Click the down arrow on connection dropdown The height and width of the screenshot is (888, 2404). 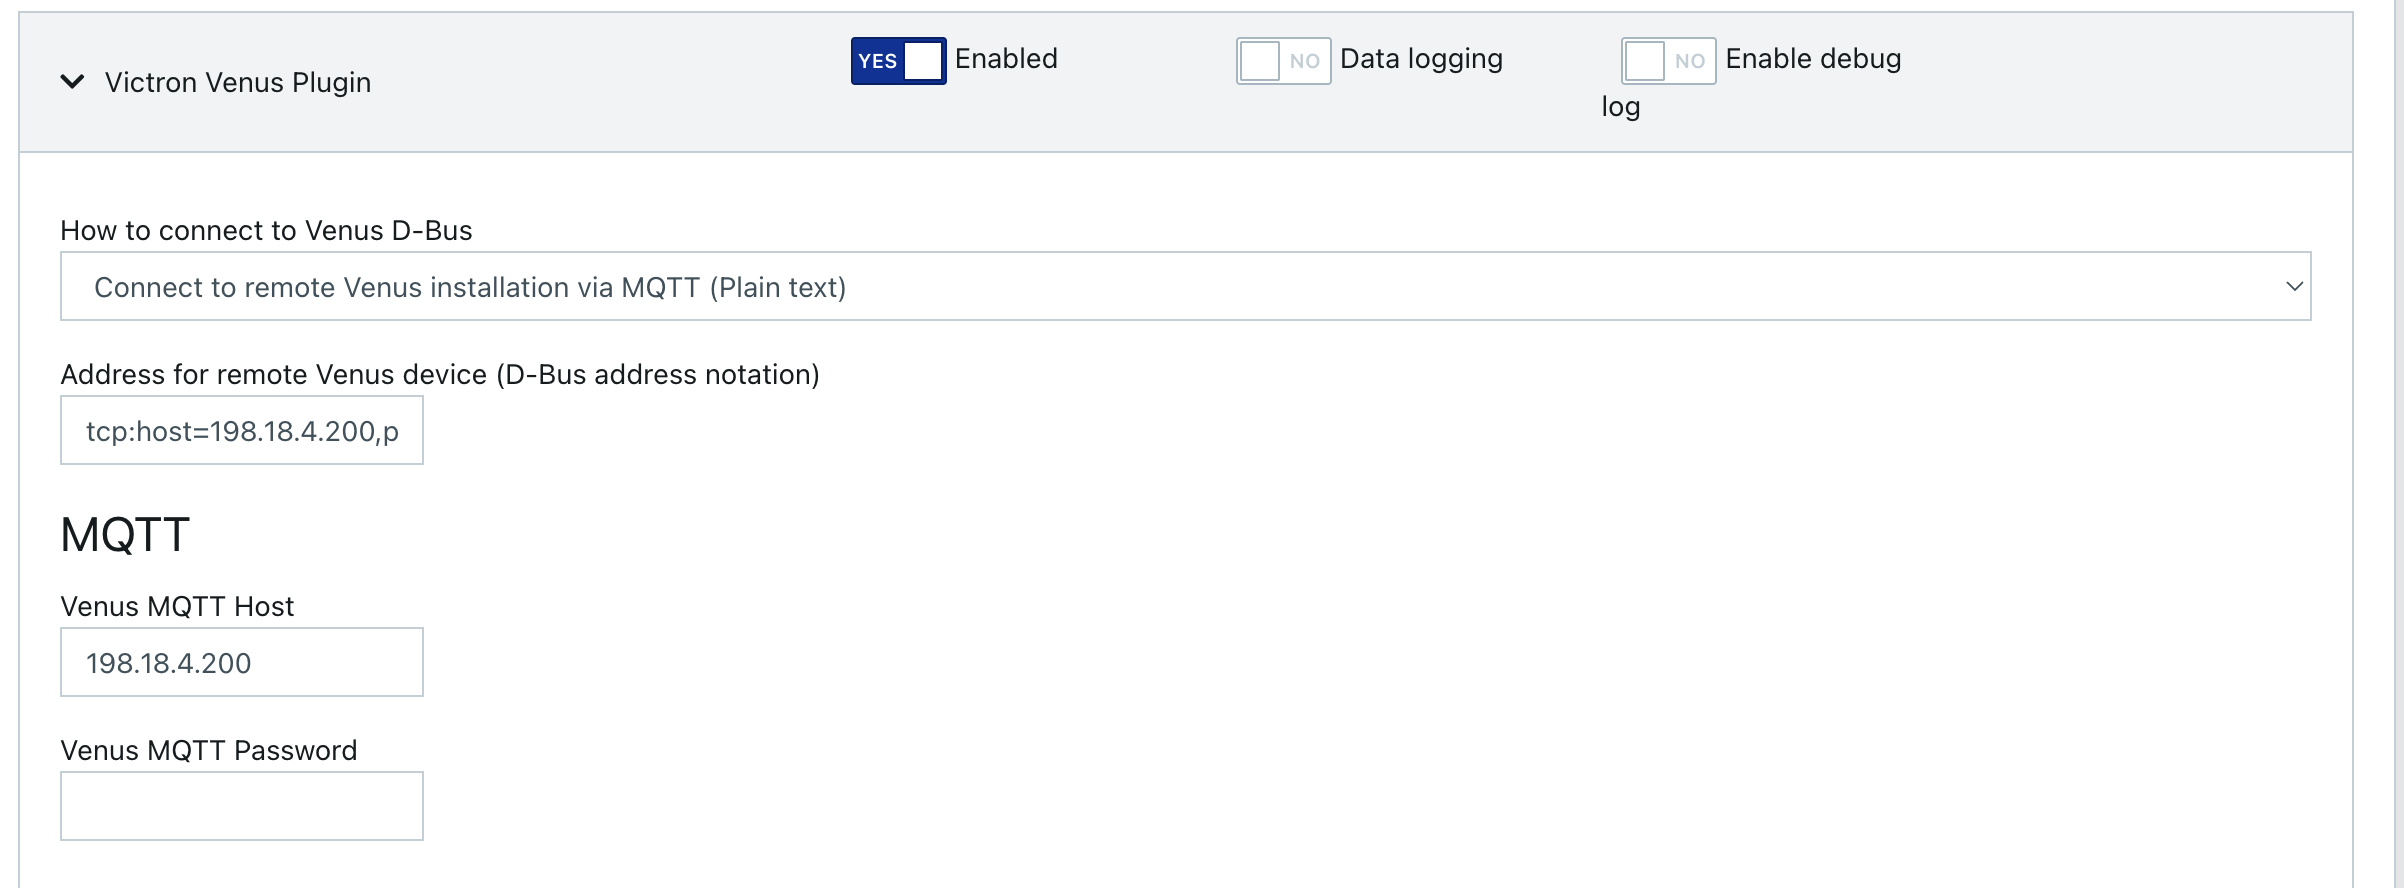tap(2294, 287)
